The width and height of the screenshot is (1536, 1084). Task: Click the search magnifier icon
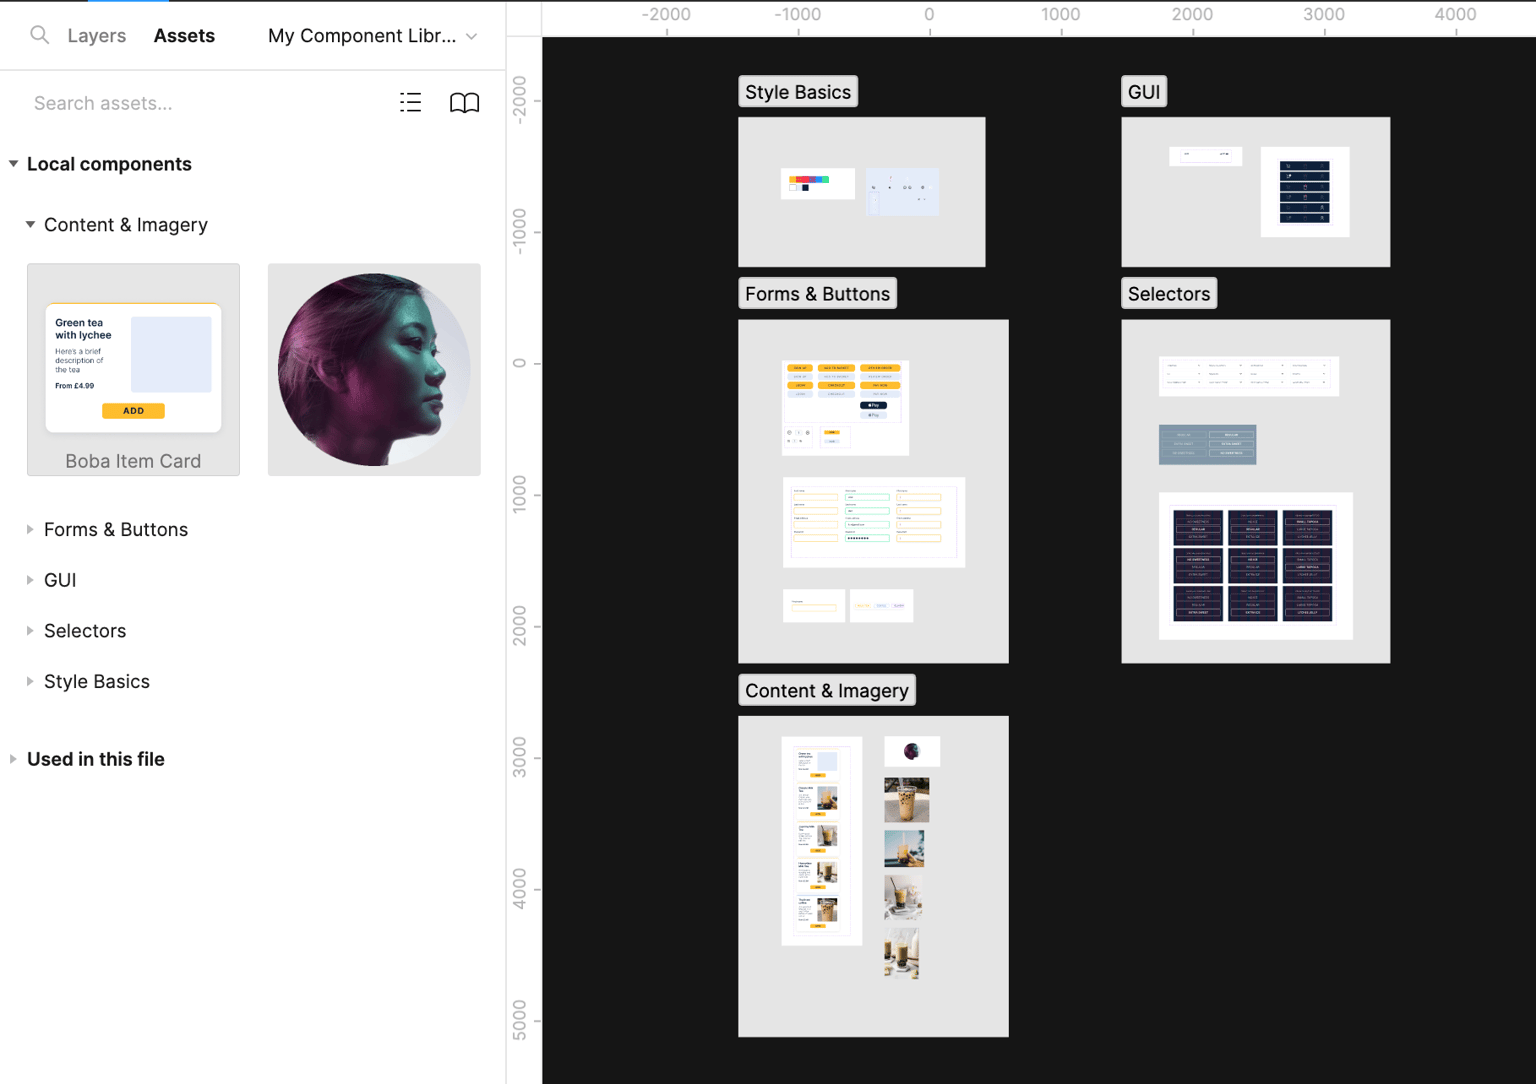click(x=39, y=35)
